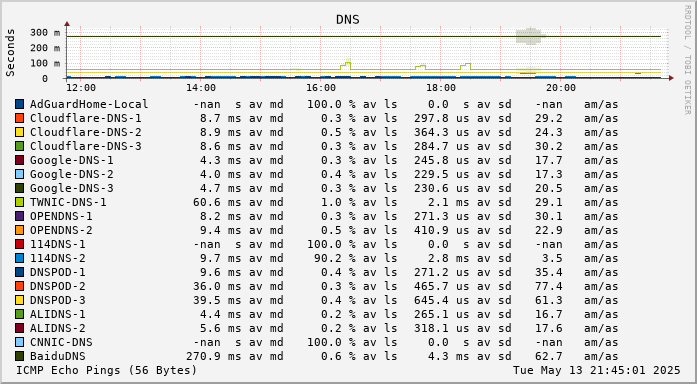Viewport: 697px width, 384px height.
Task: Click the DNSPOD-1 navy swatch
Action: pos(20,272)
